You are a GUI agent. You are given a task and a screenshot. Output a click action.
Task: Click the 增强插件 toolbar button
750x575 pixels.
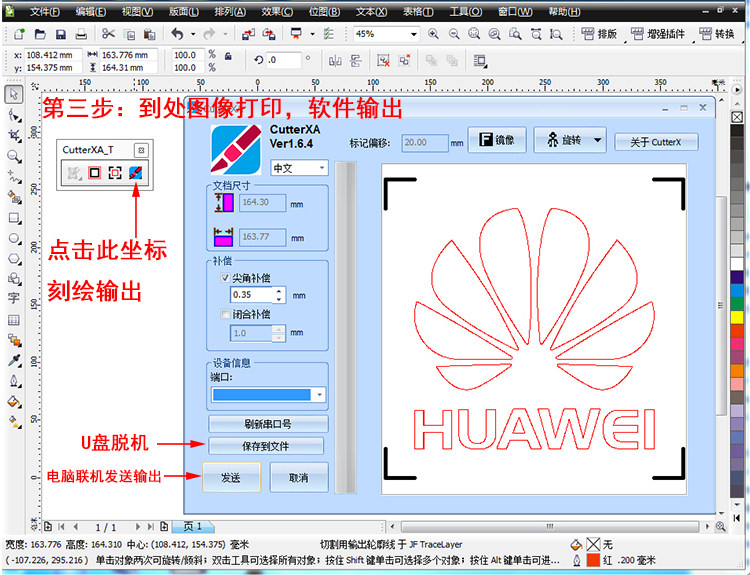tap(658, 34)
